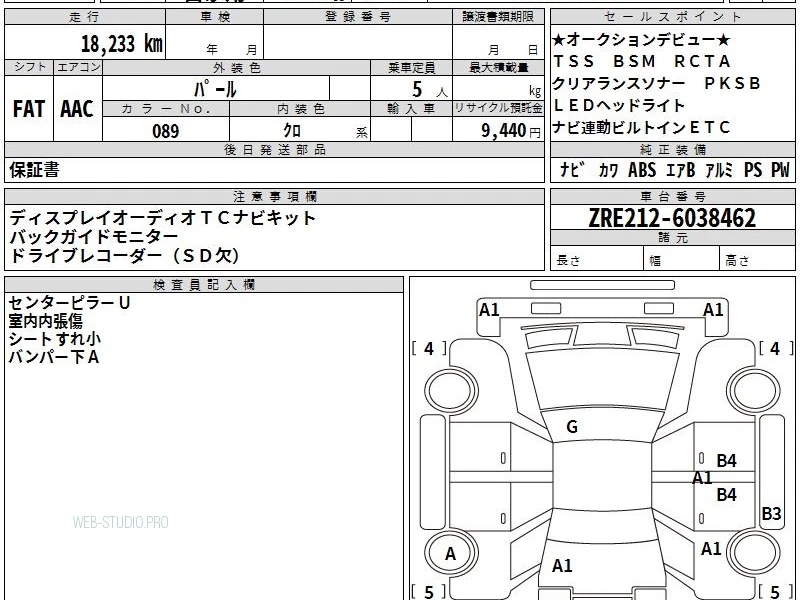Click the ドライブレコーダー(SD欠) note

coord(124,255)
